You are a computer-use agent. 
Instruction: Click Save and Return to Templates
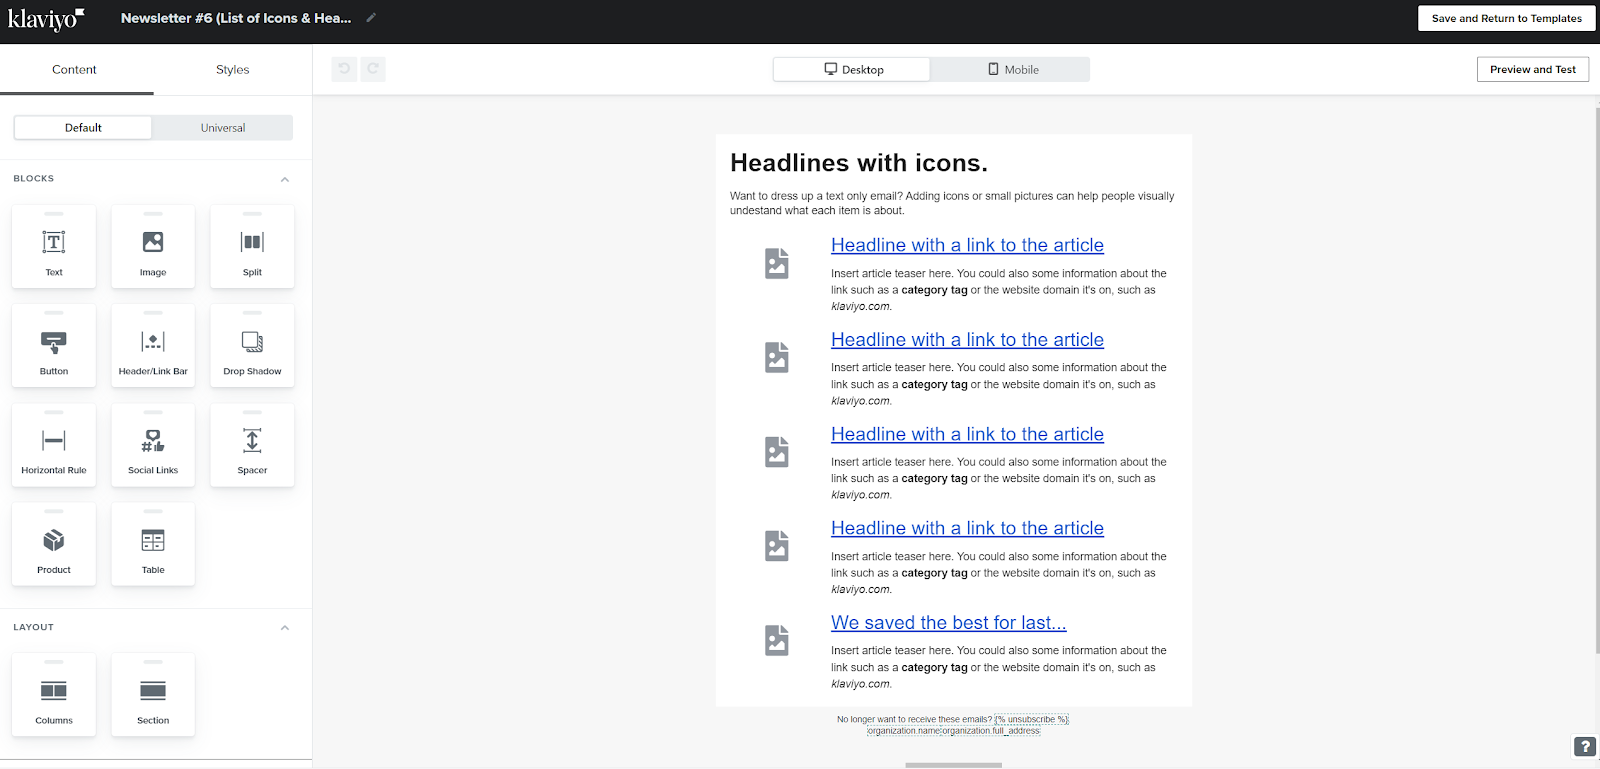[x=1506, y=18]
